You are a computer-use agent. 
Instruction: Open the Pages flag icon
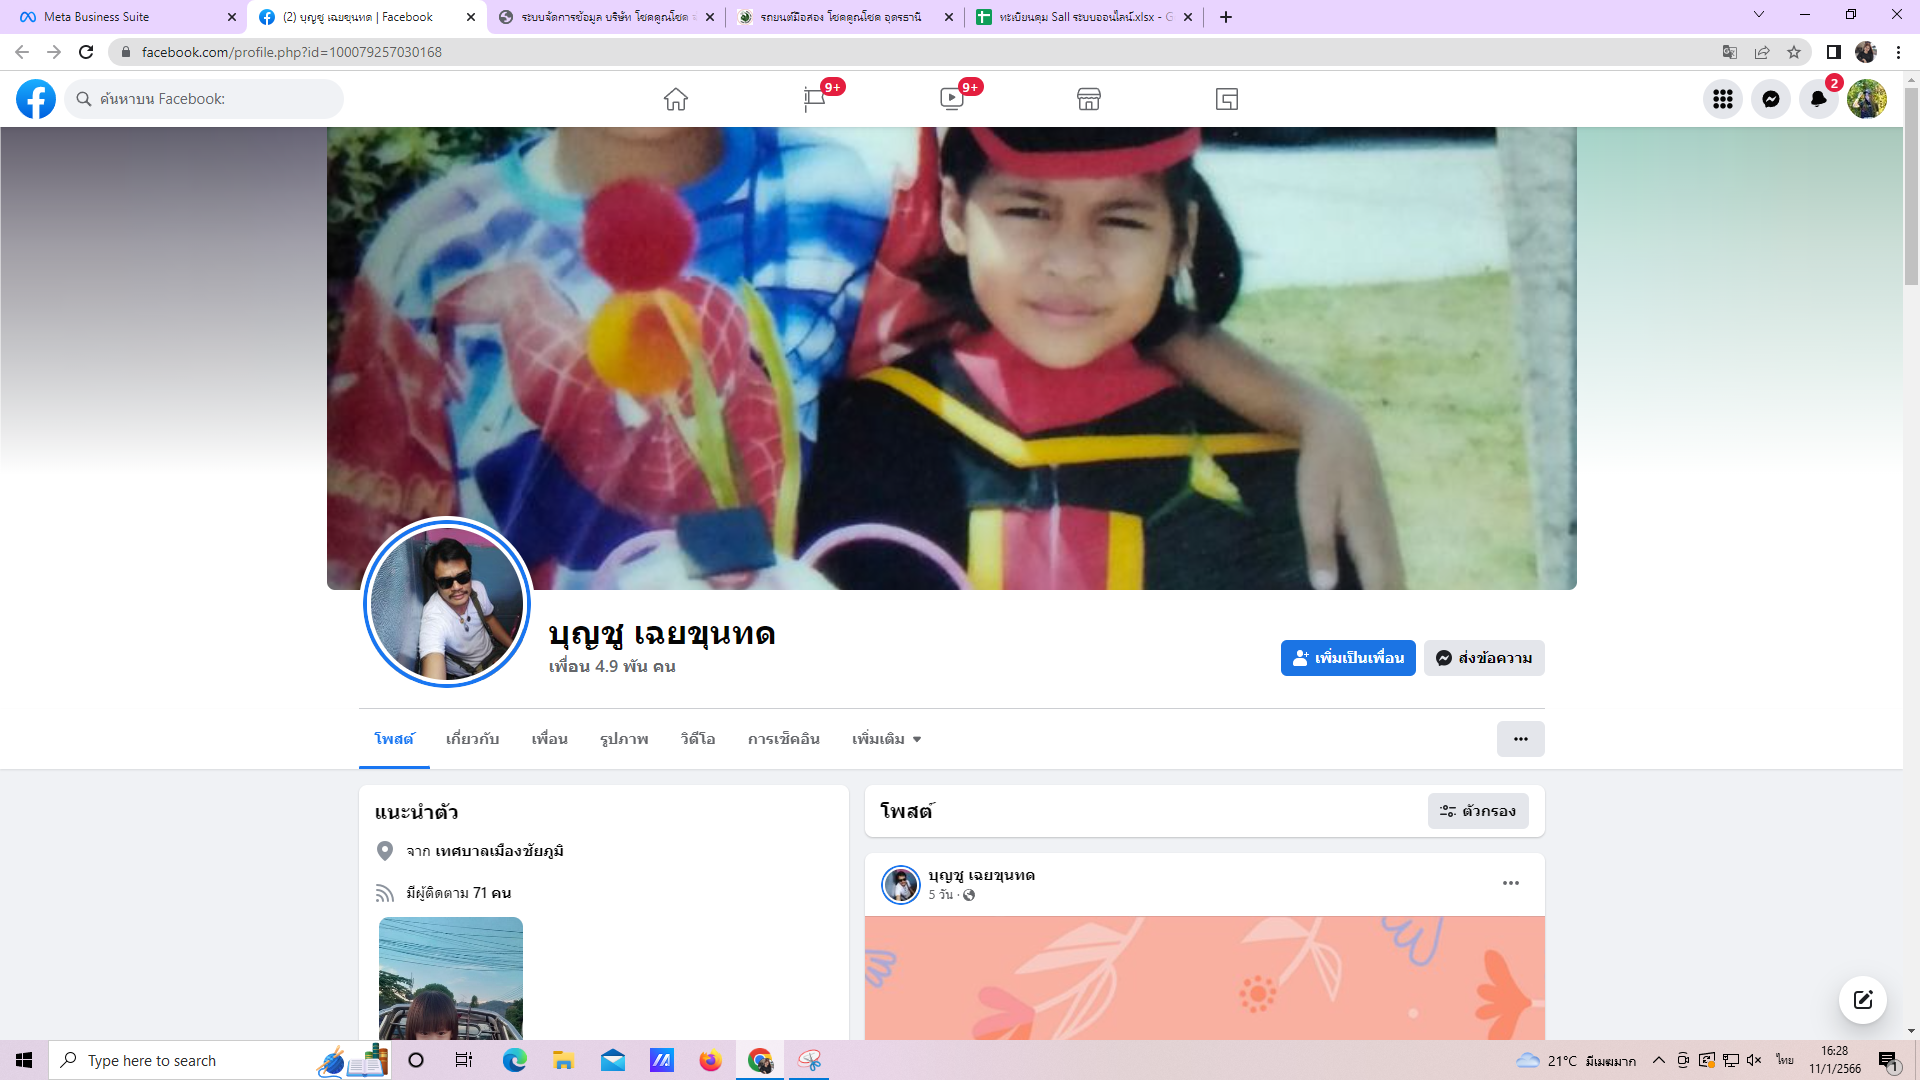click(814, 99)
